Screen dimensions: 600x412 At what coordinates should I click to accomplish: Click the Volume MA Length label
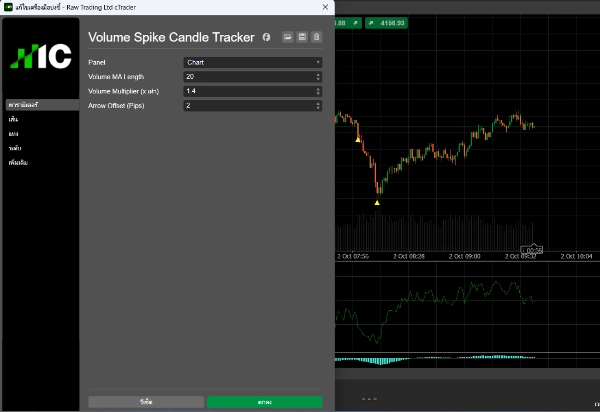pyautogui.click(x=116, y=77)
